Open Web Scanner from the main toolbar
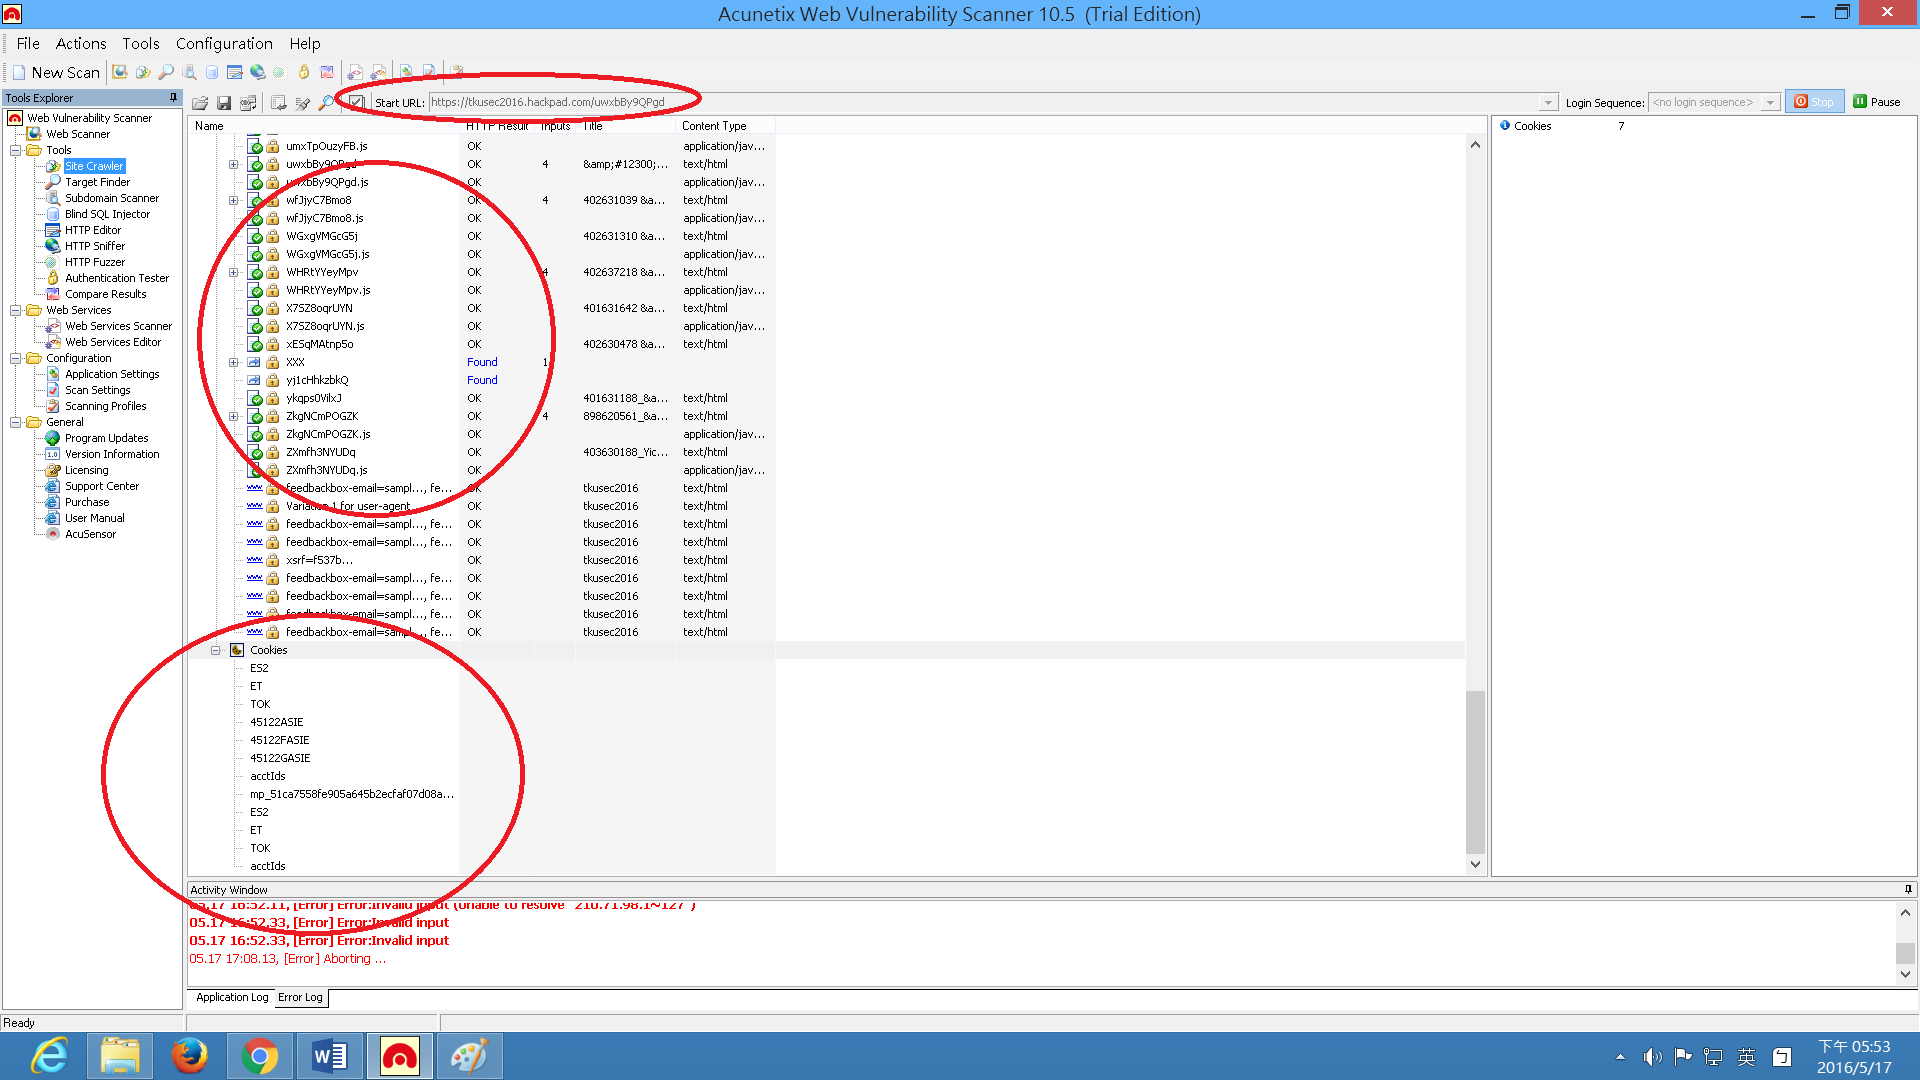Viewport: 1920px width, 1080px height. 120,72
